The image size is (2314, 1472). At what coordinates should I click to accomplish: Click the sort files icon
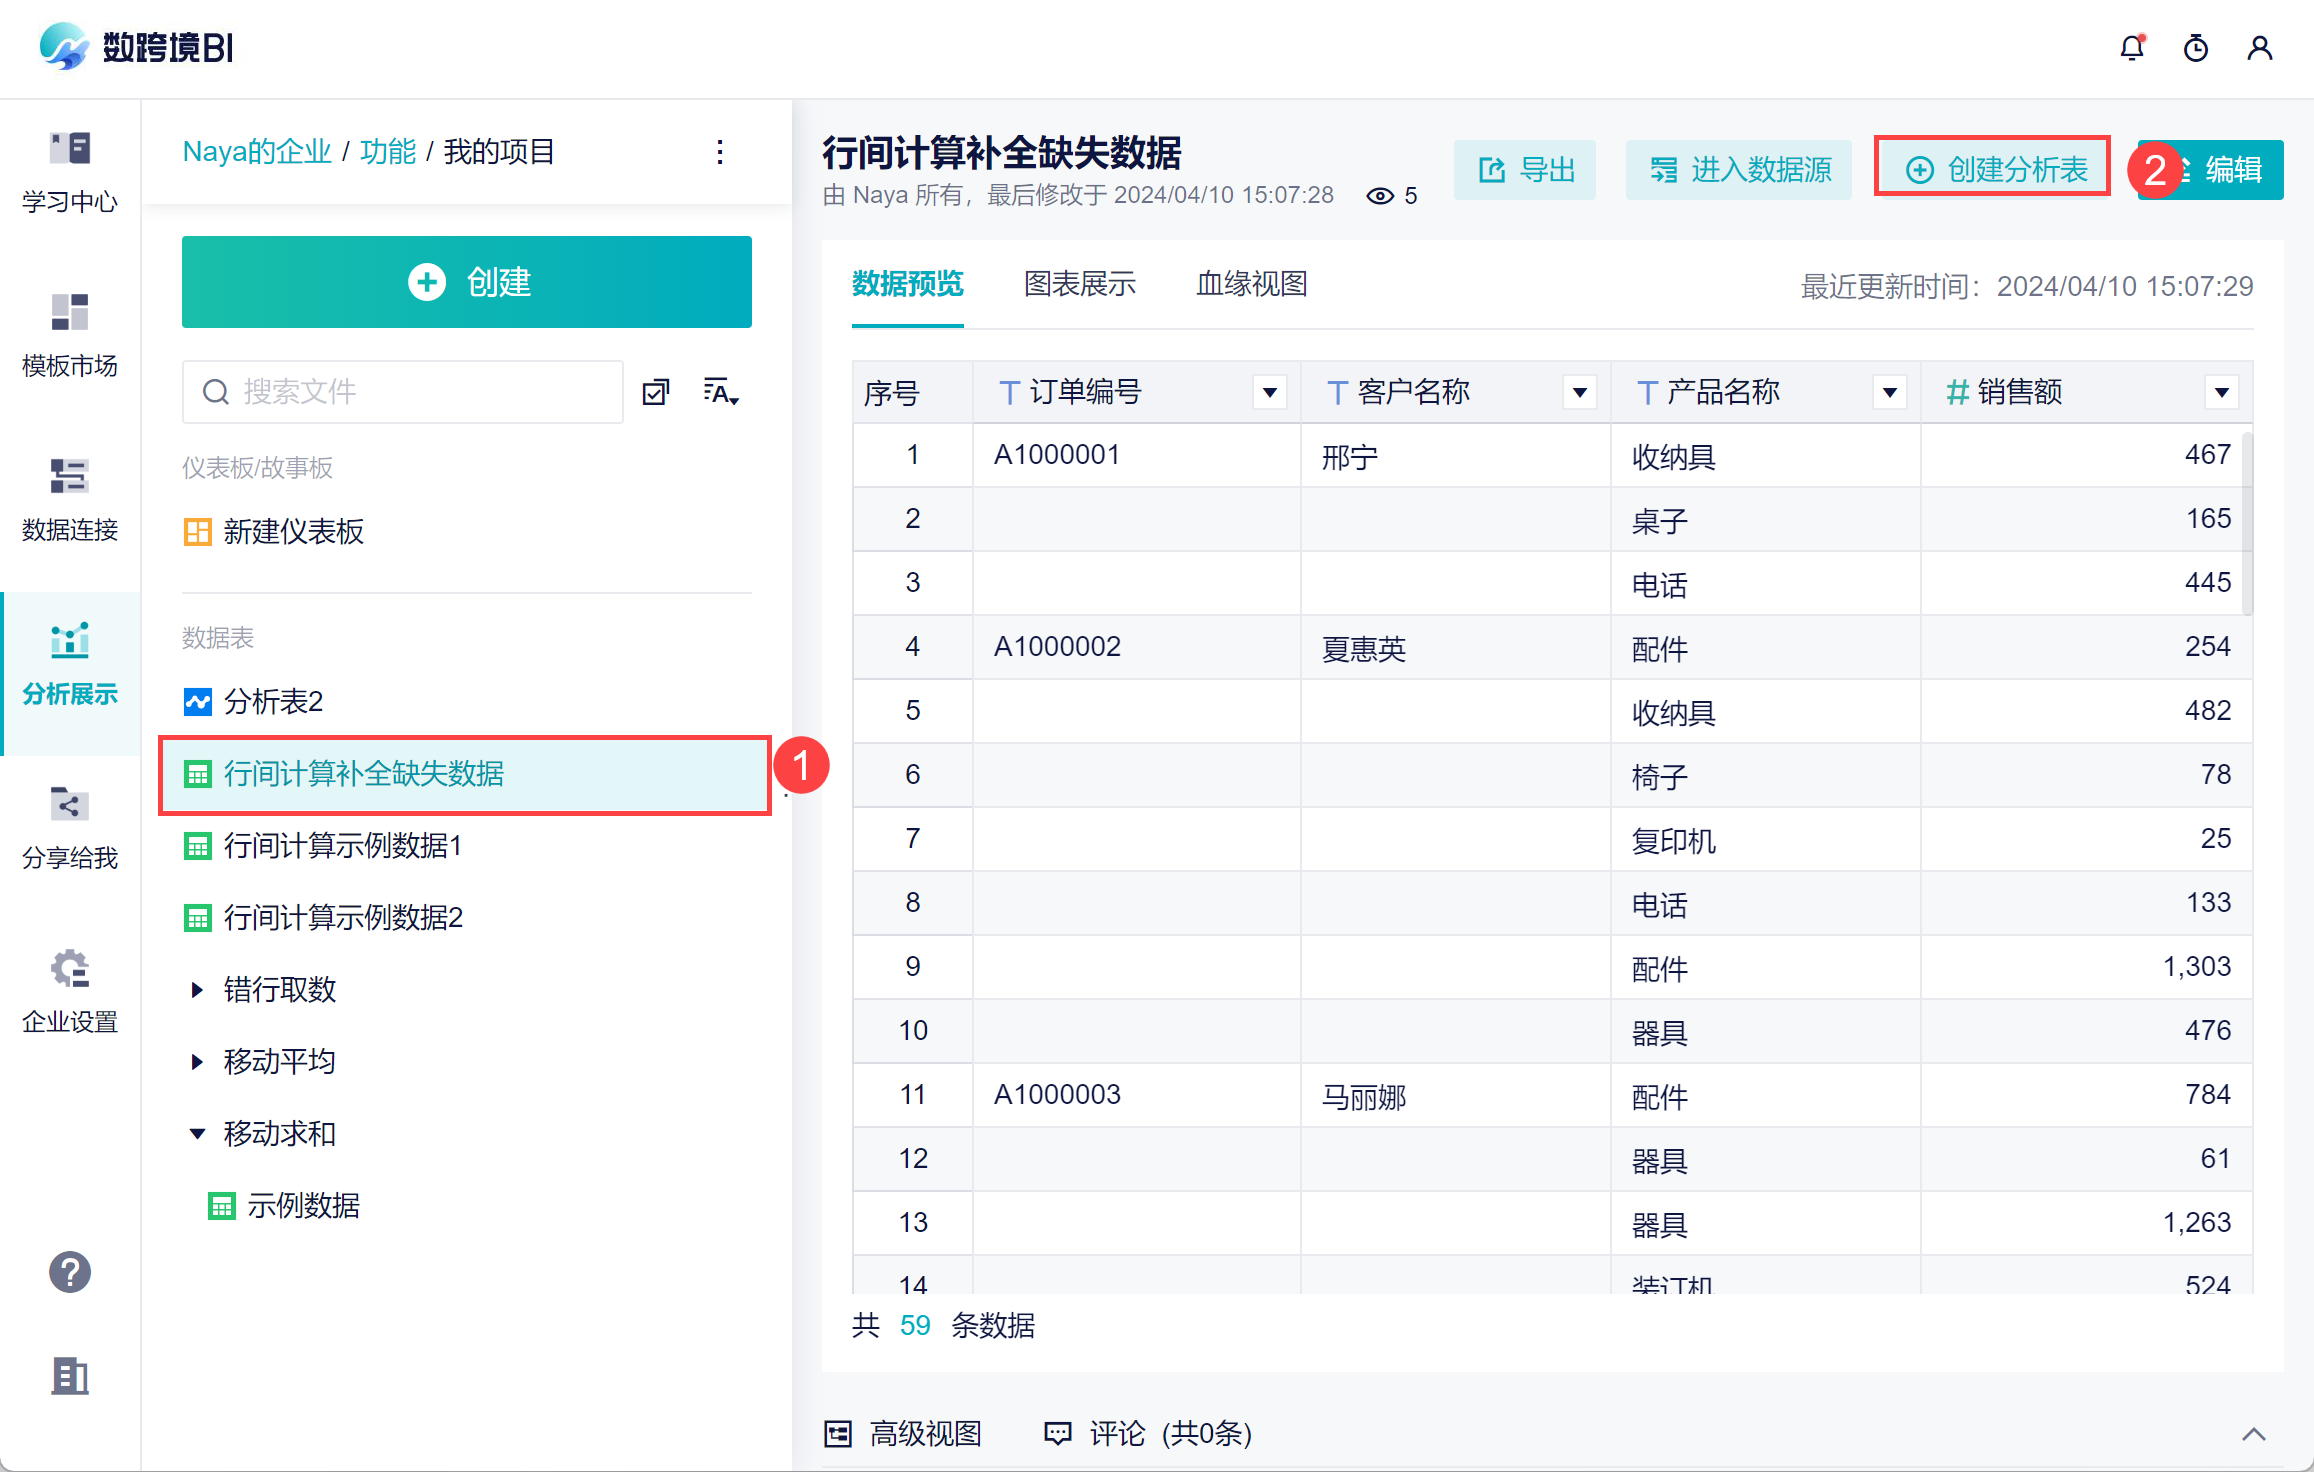720,392
